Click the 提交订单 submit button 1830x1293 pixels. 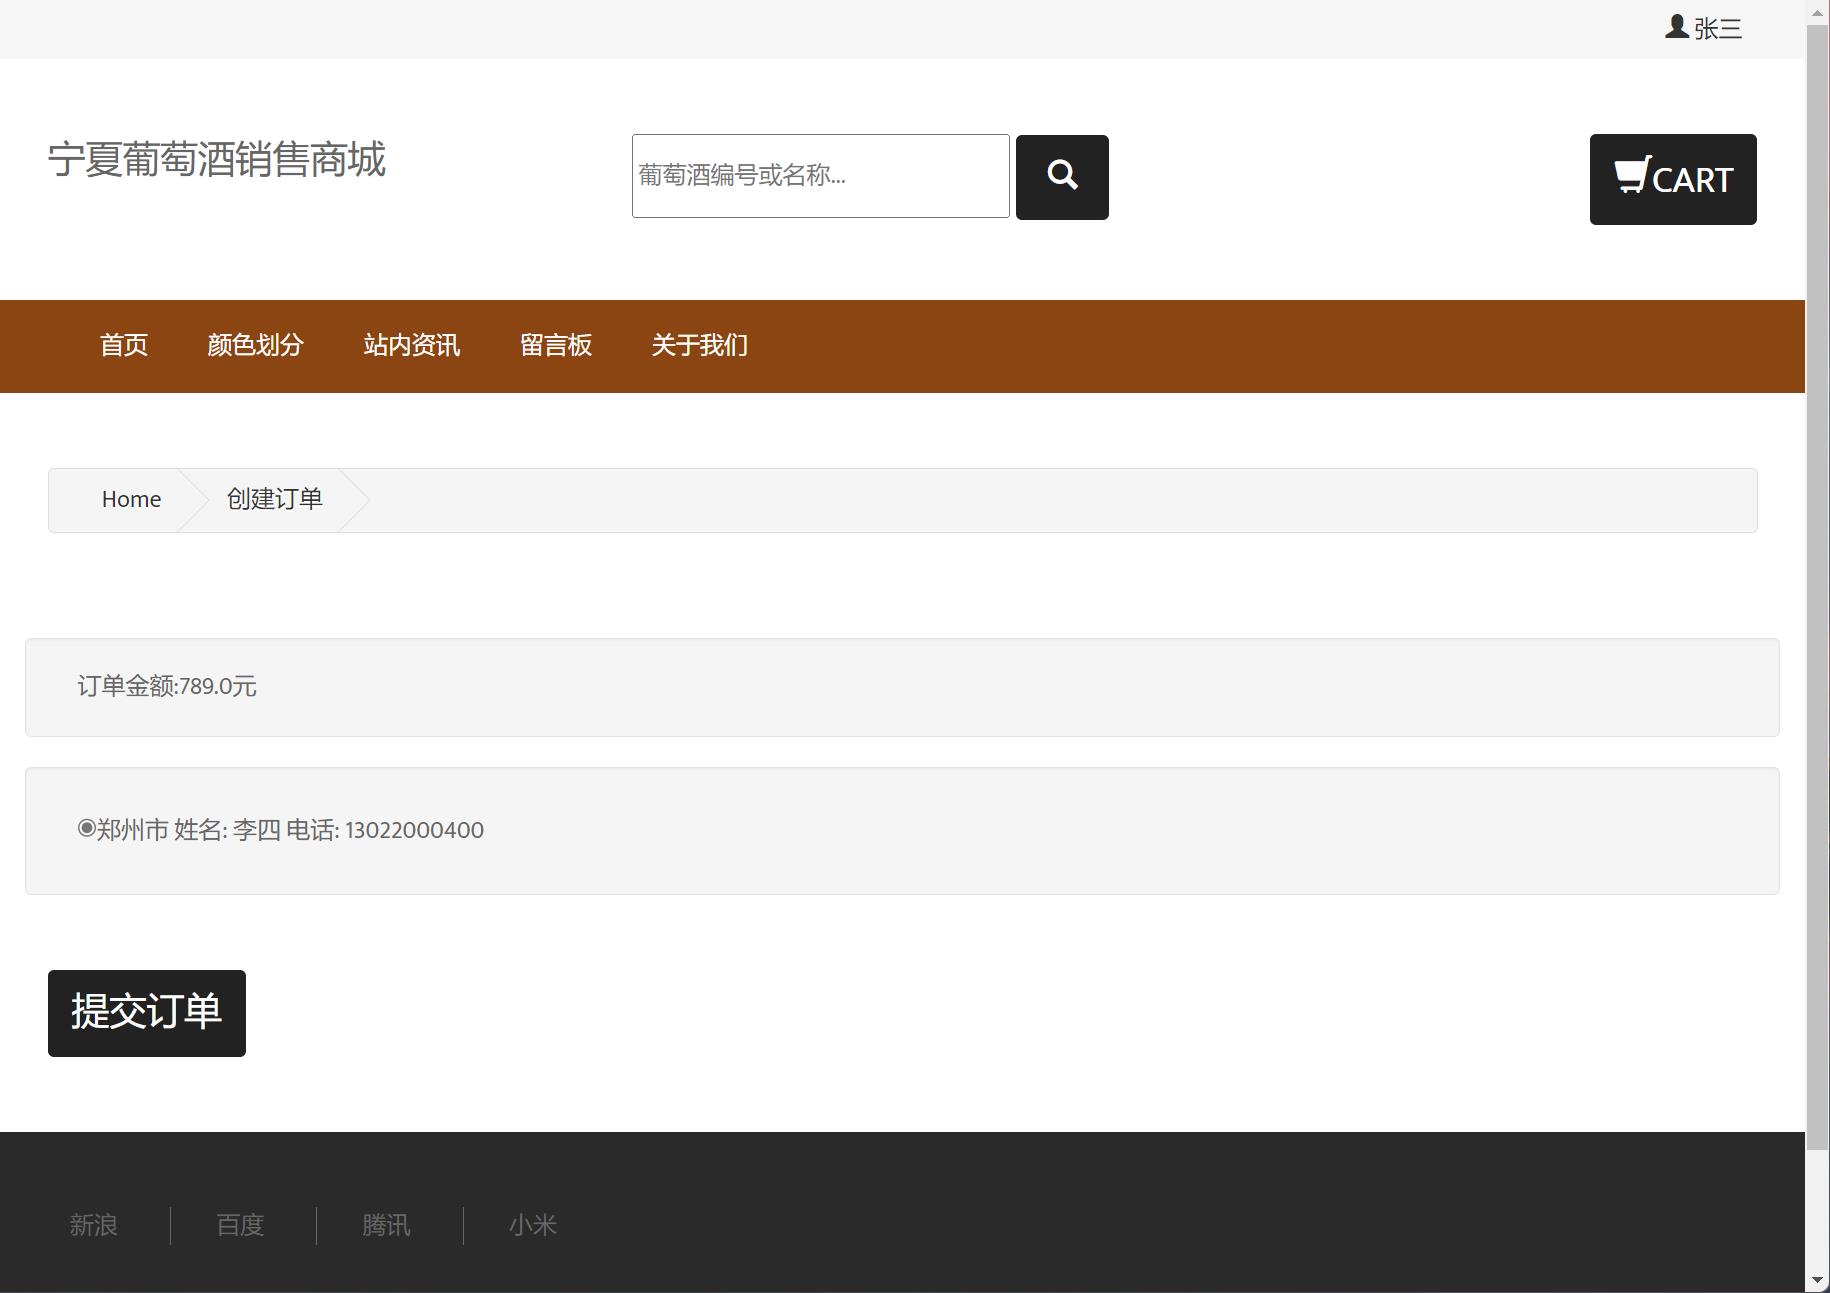coord(146,1013)
